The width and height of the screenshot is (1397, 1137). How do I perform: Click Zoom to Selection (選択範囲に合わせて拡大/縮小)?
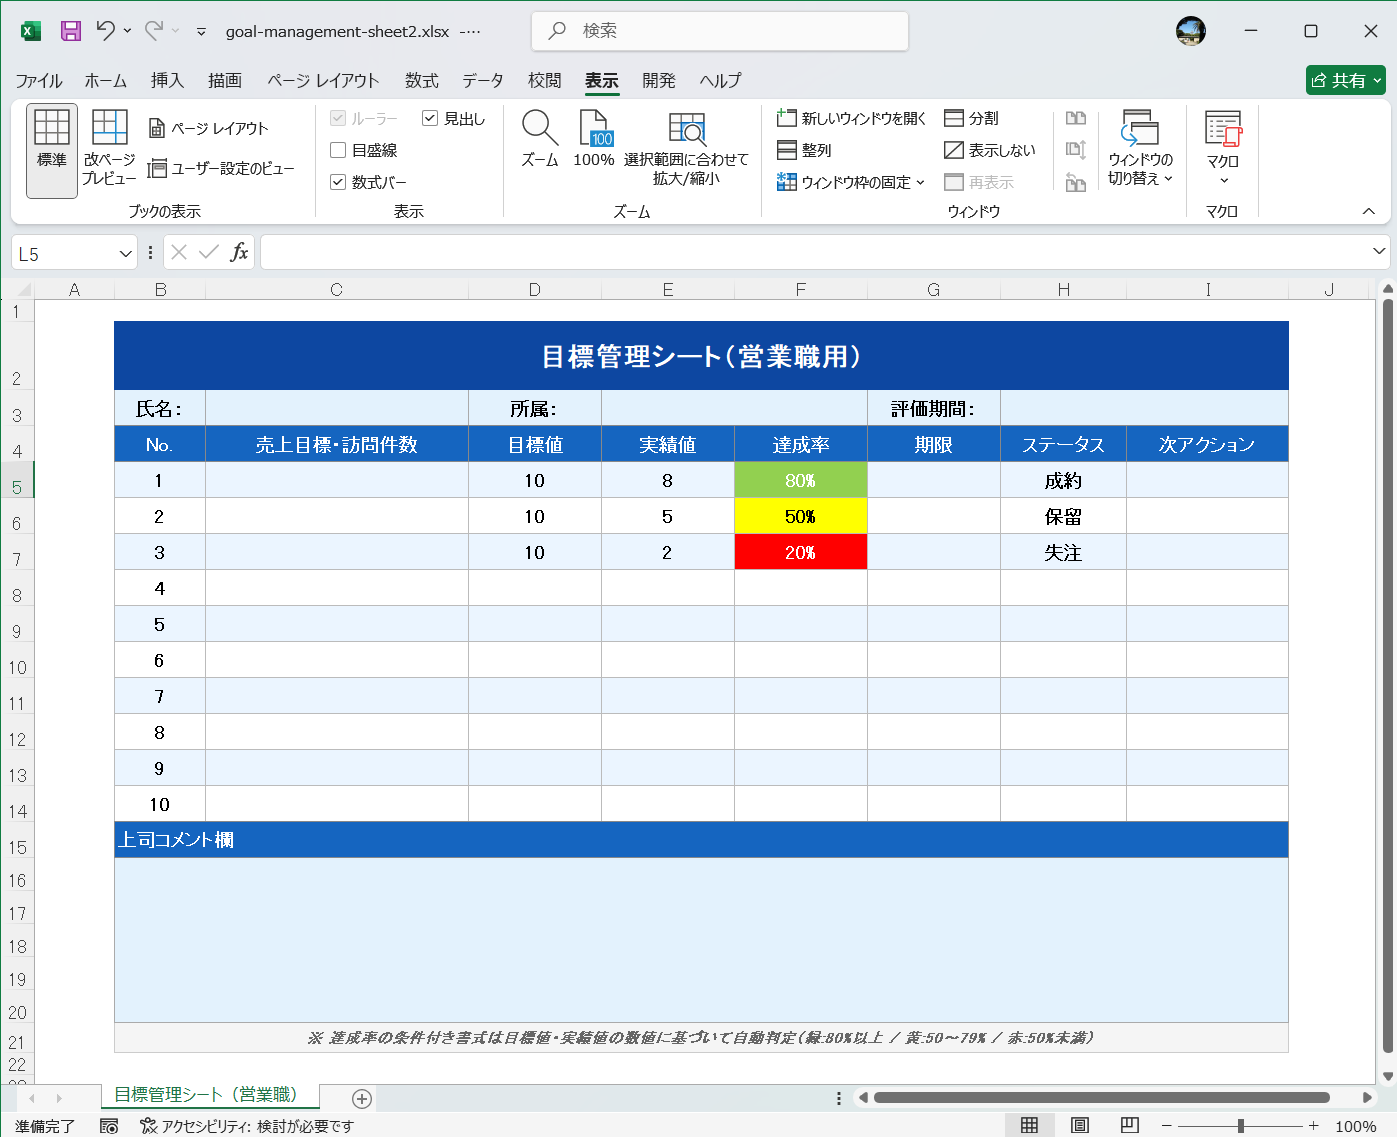pyautogui.click(x=686, y=149)
